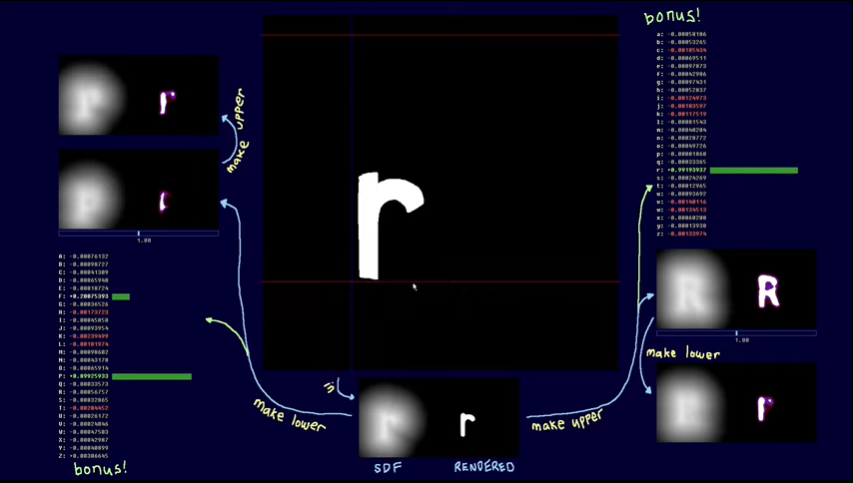The width and height of the screenshot is (853, 483).
Task: Click the 'p:' score row in lowercase list
Action: [681, 154]
